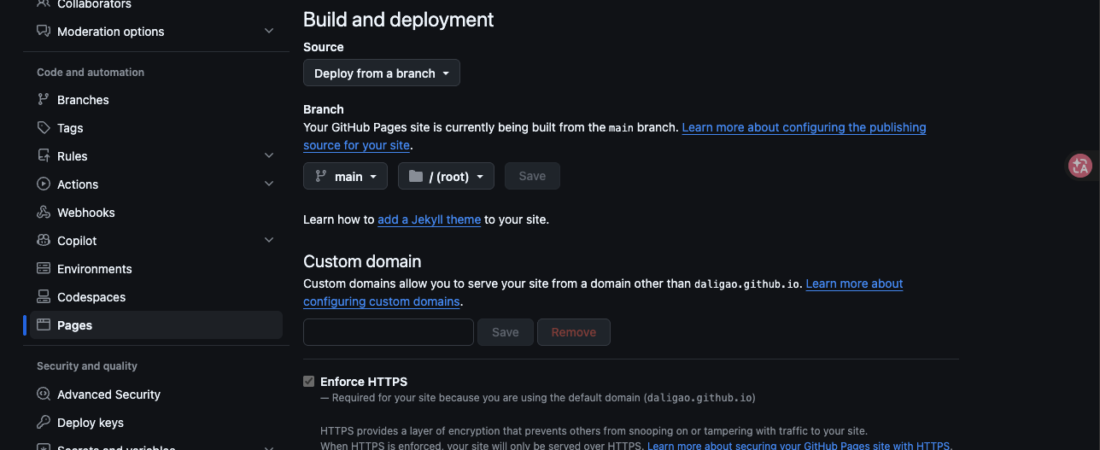Expand the Copilot section chevron
This screenshot has height=450, width=1100.
coord(269,240)
